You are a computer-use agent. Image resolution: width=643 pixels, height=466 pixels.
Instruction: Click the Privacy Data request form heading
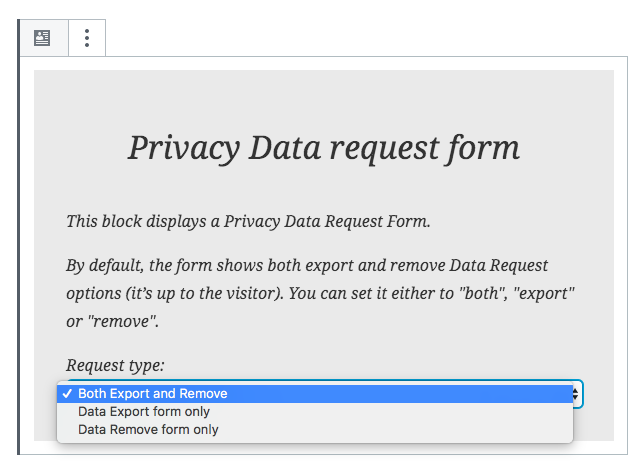[324, 148]
